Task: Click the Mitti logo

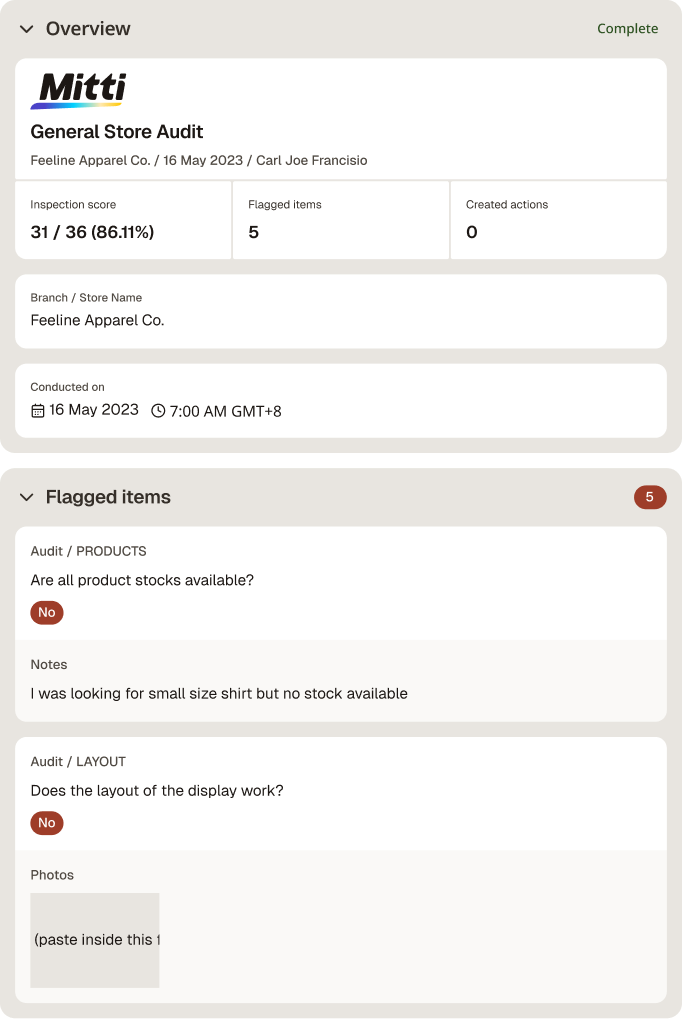Action: point(79,90)
